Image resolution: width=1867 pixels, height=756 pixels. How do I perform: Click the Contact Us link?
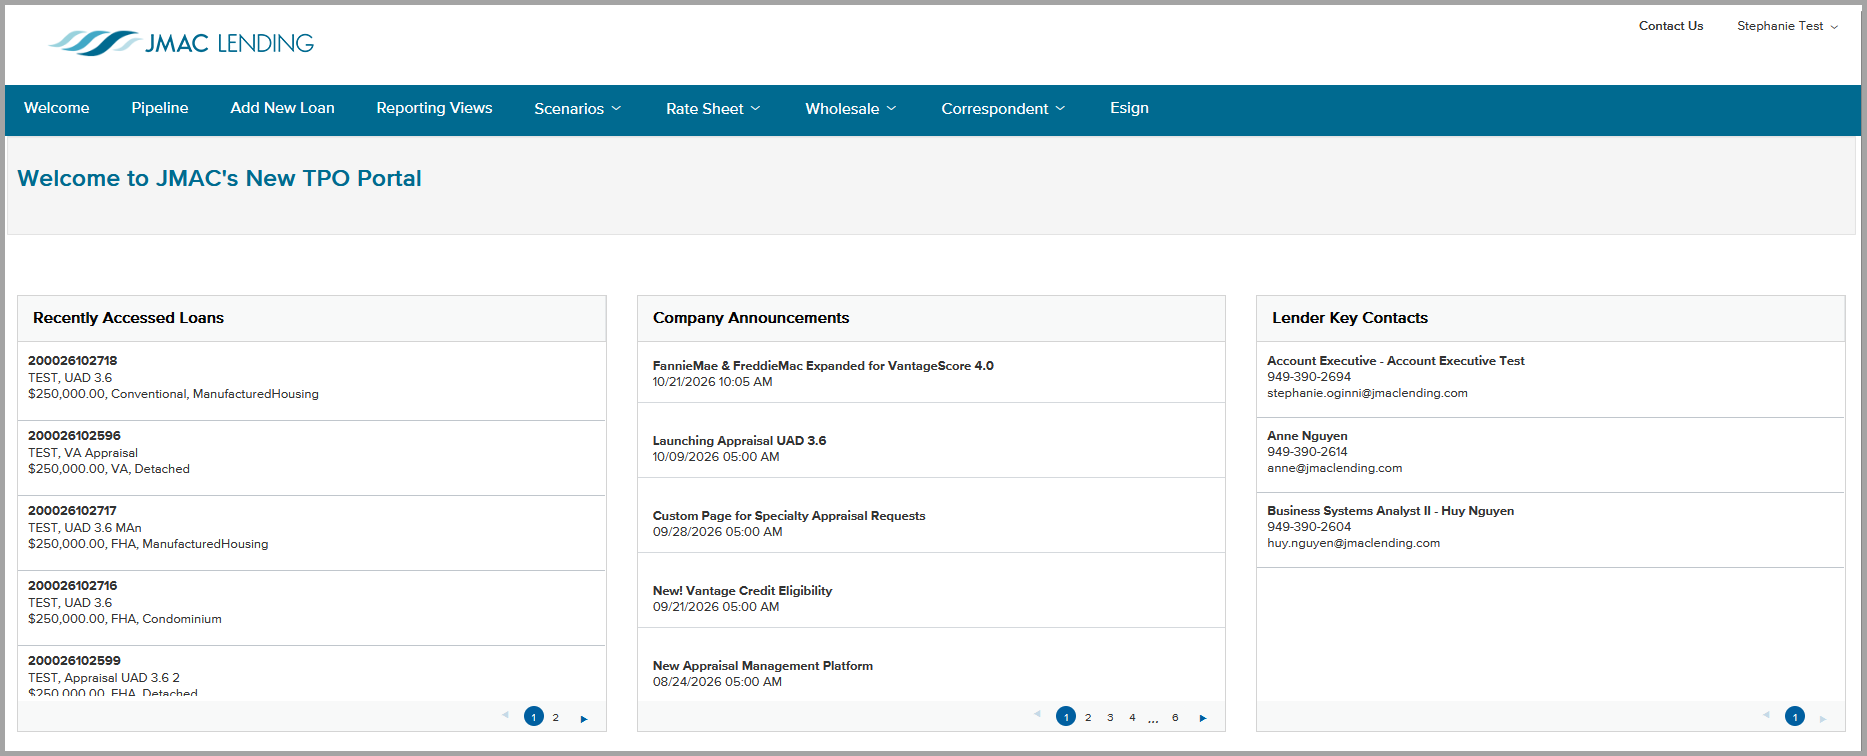[1671, 26]
